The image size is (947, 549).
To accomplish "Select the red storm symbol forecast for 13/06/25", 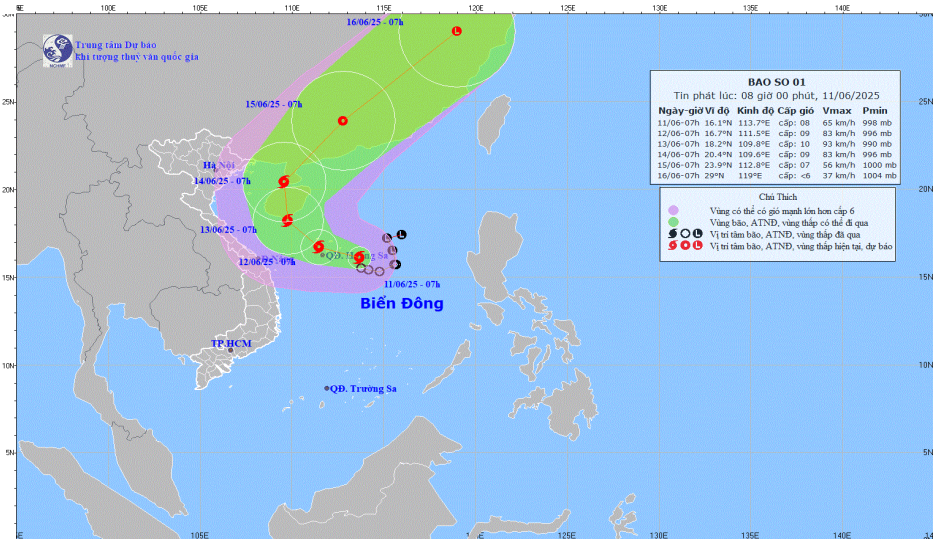I will coord(287,220).
